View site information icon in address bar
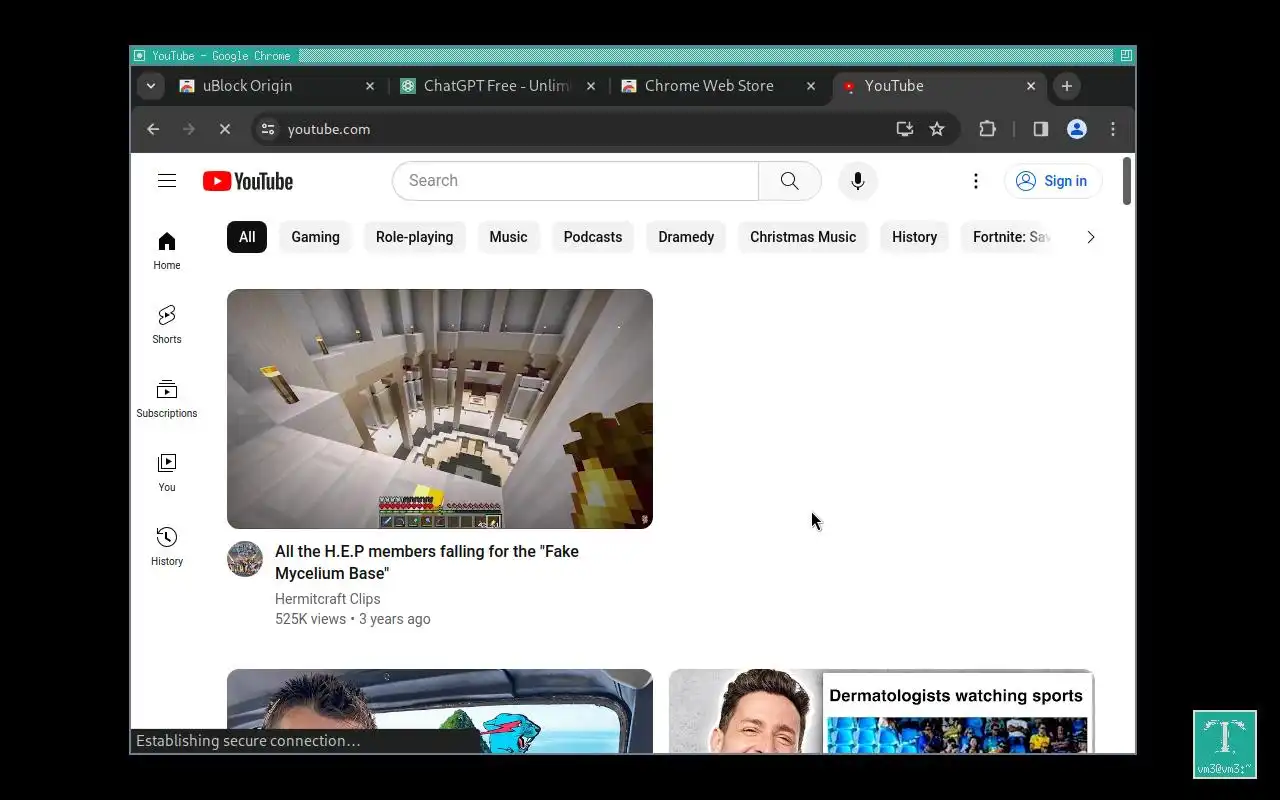1280x800 pixels. pyautogui.click(x=266, y=129)
